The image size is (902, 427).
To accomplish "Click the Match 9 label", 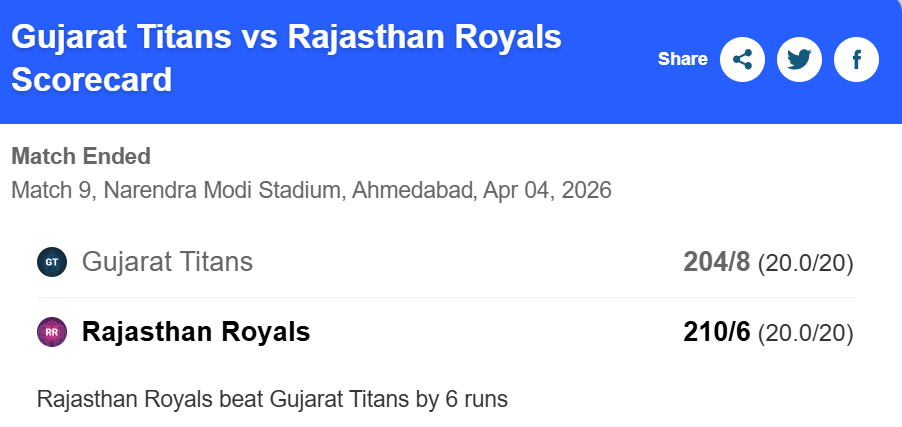I will tap(50, 189).
